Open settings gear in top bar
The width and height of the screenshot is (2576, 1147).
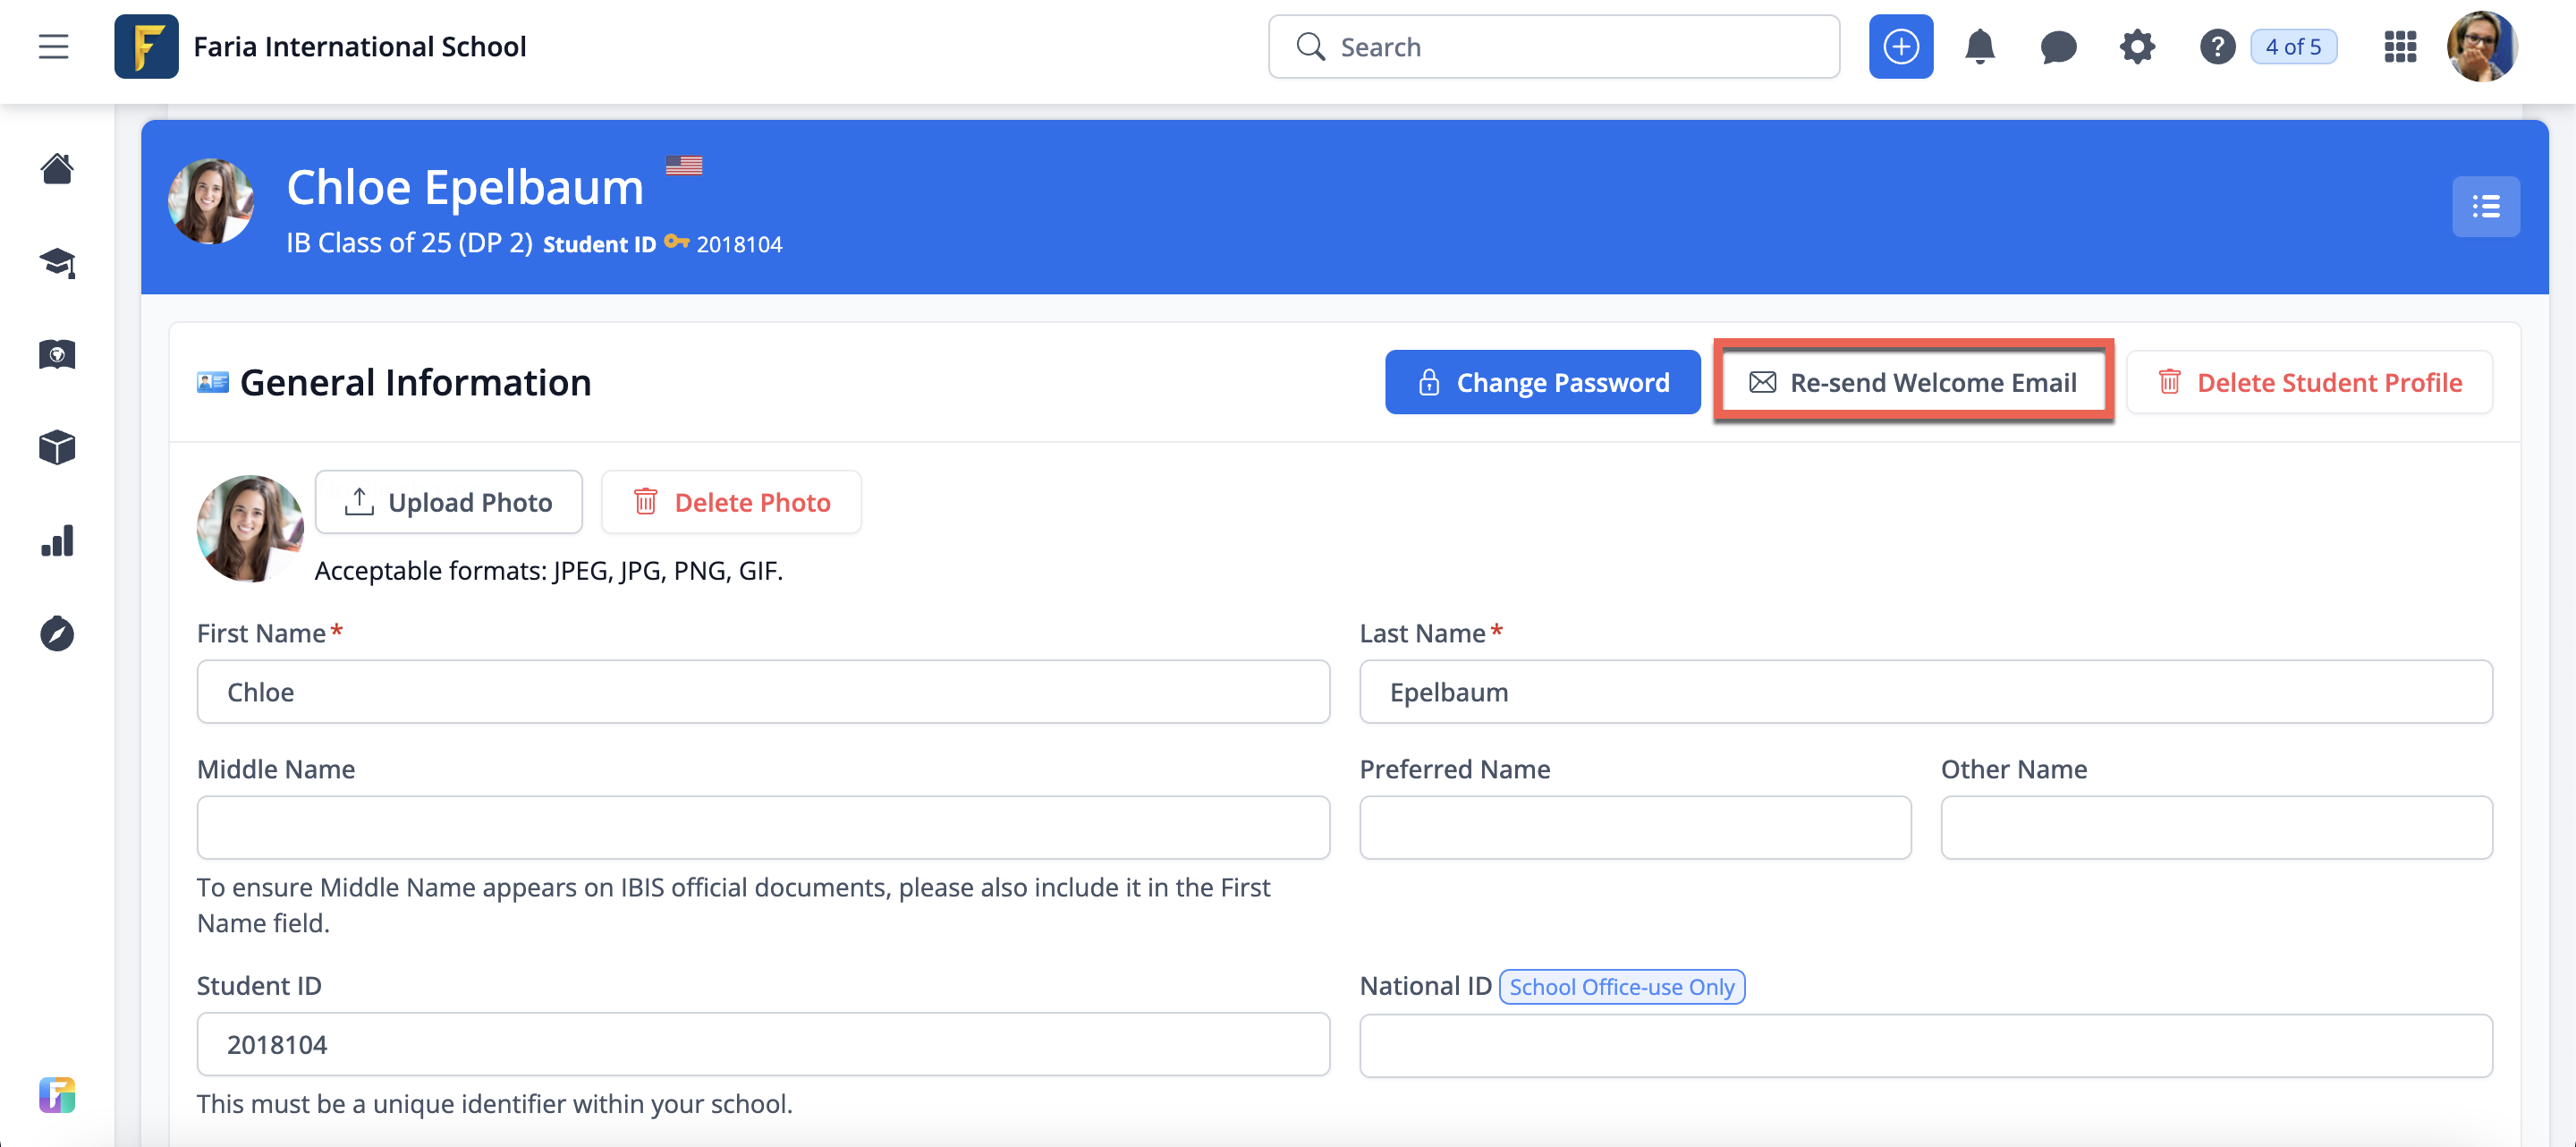pyautogui.click(x=2137, y=47)
